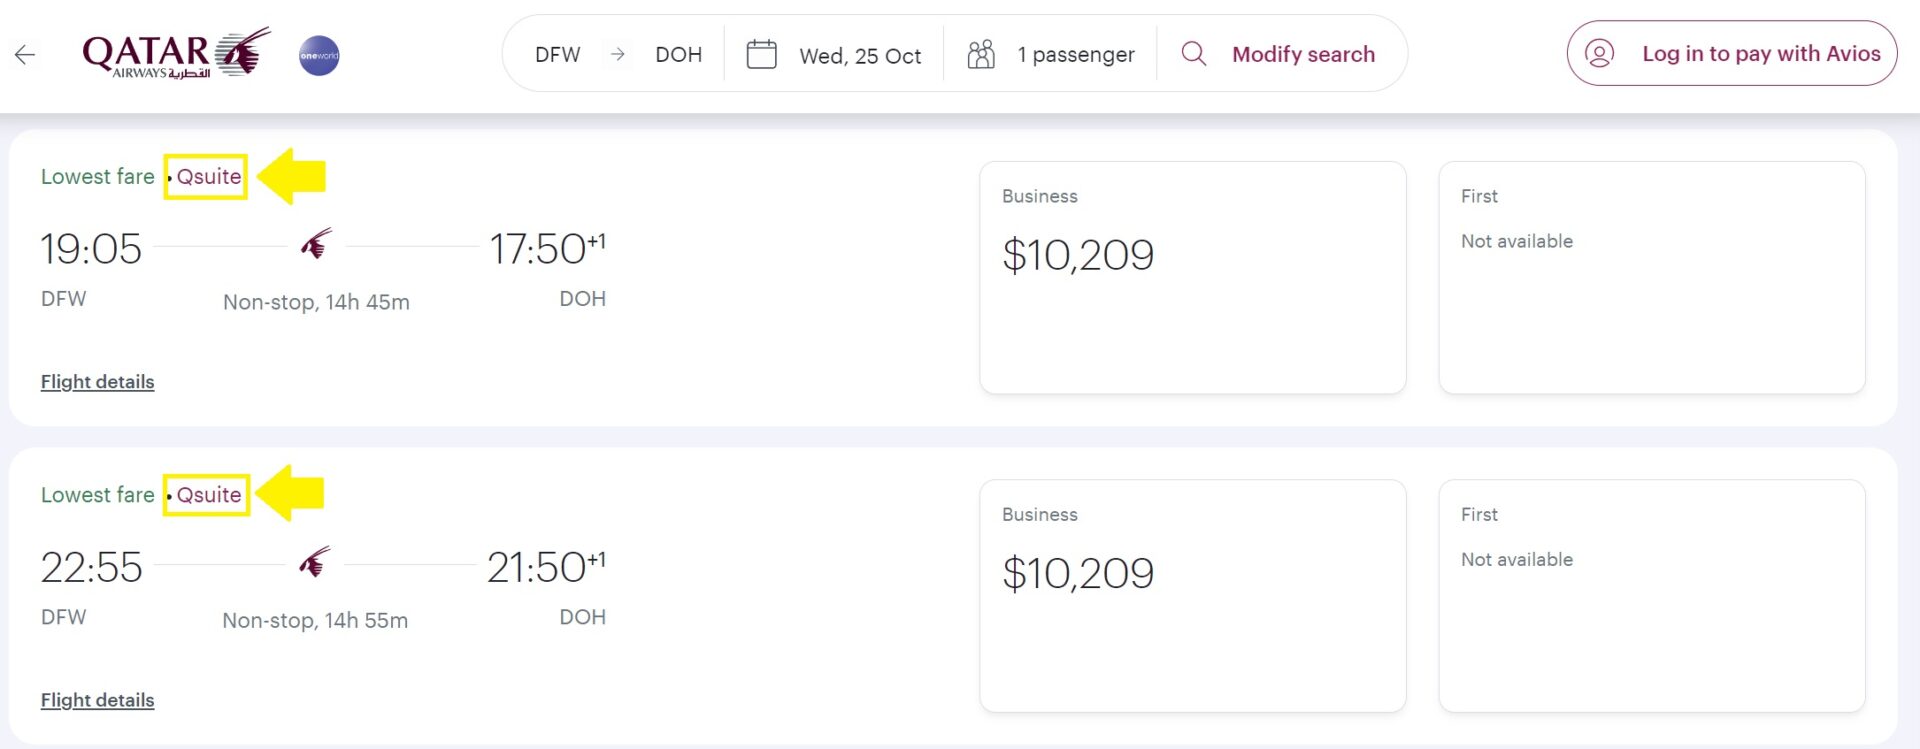The height and width of the screenshot is (749, 1920).
Task: Click the user profile icon in the login button
Action: coord(1600,53)
